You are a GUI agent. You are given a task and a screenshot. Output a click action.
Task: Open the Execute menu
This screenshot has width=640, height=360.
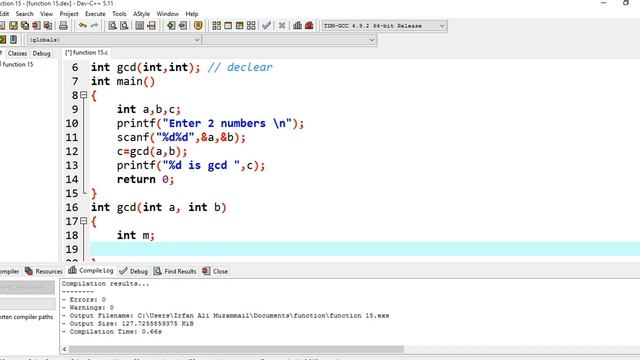95,14
